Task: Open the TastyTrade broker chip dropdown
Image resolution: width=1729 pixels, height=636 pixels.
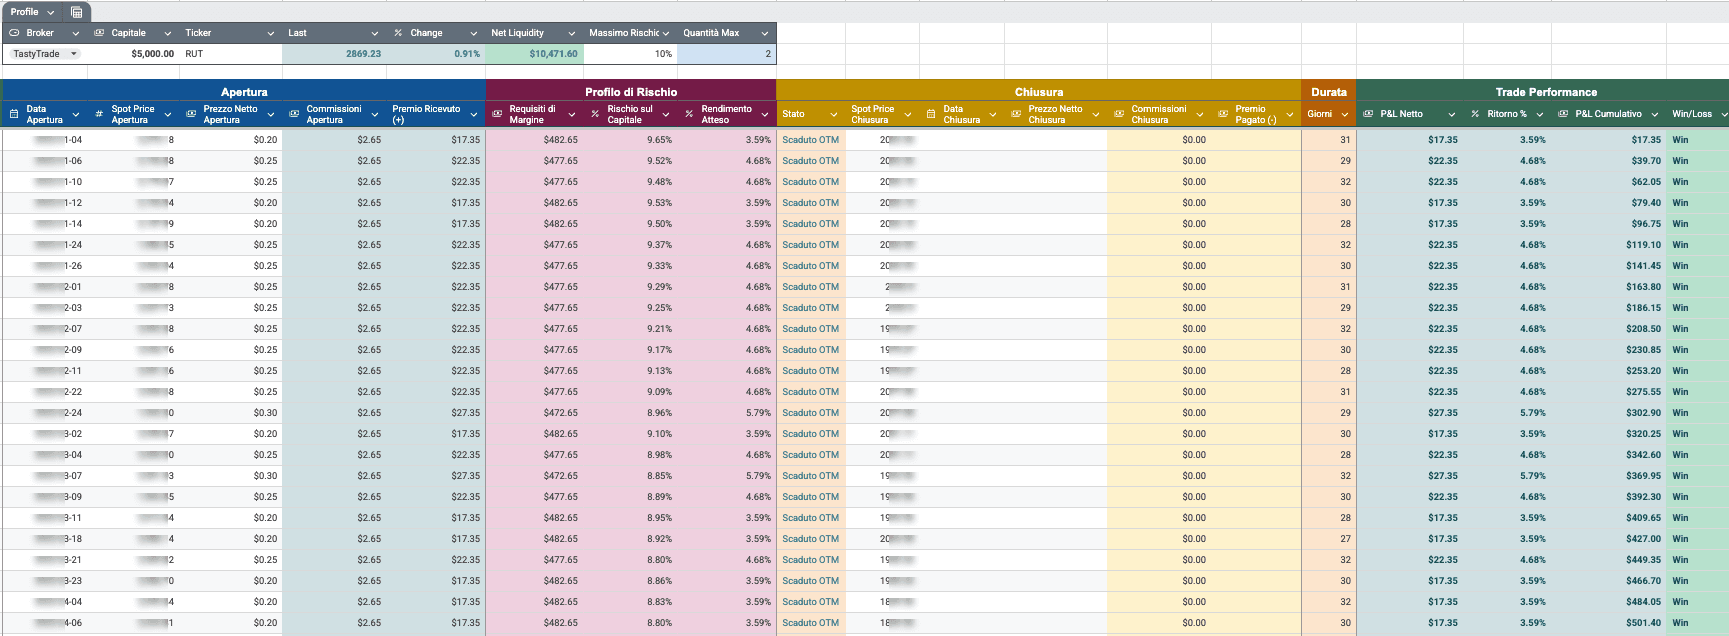Action: click(74, 54)
